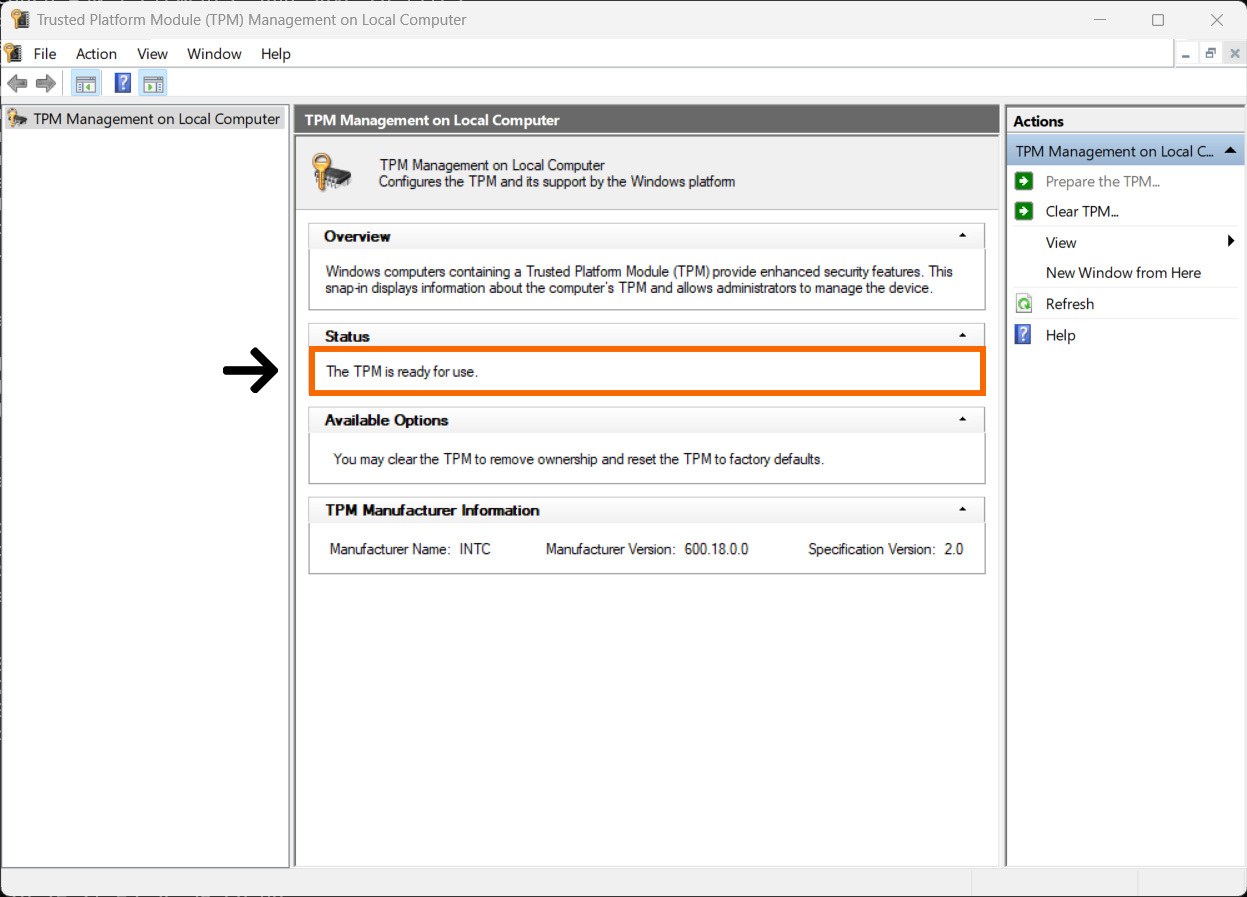
Task: Collapse the Overview section
Action: [962, 236]
